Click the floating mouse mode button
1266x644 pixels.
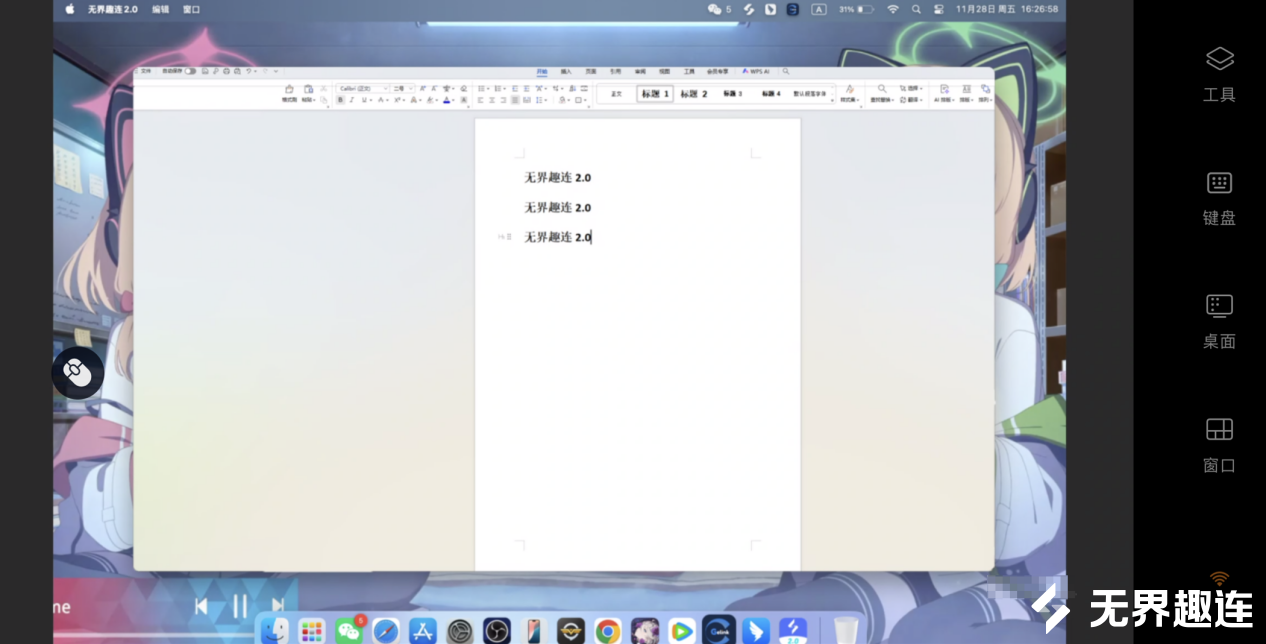78,373
